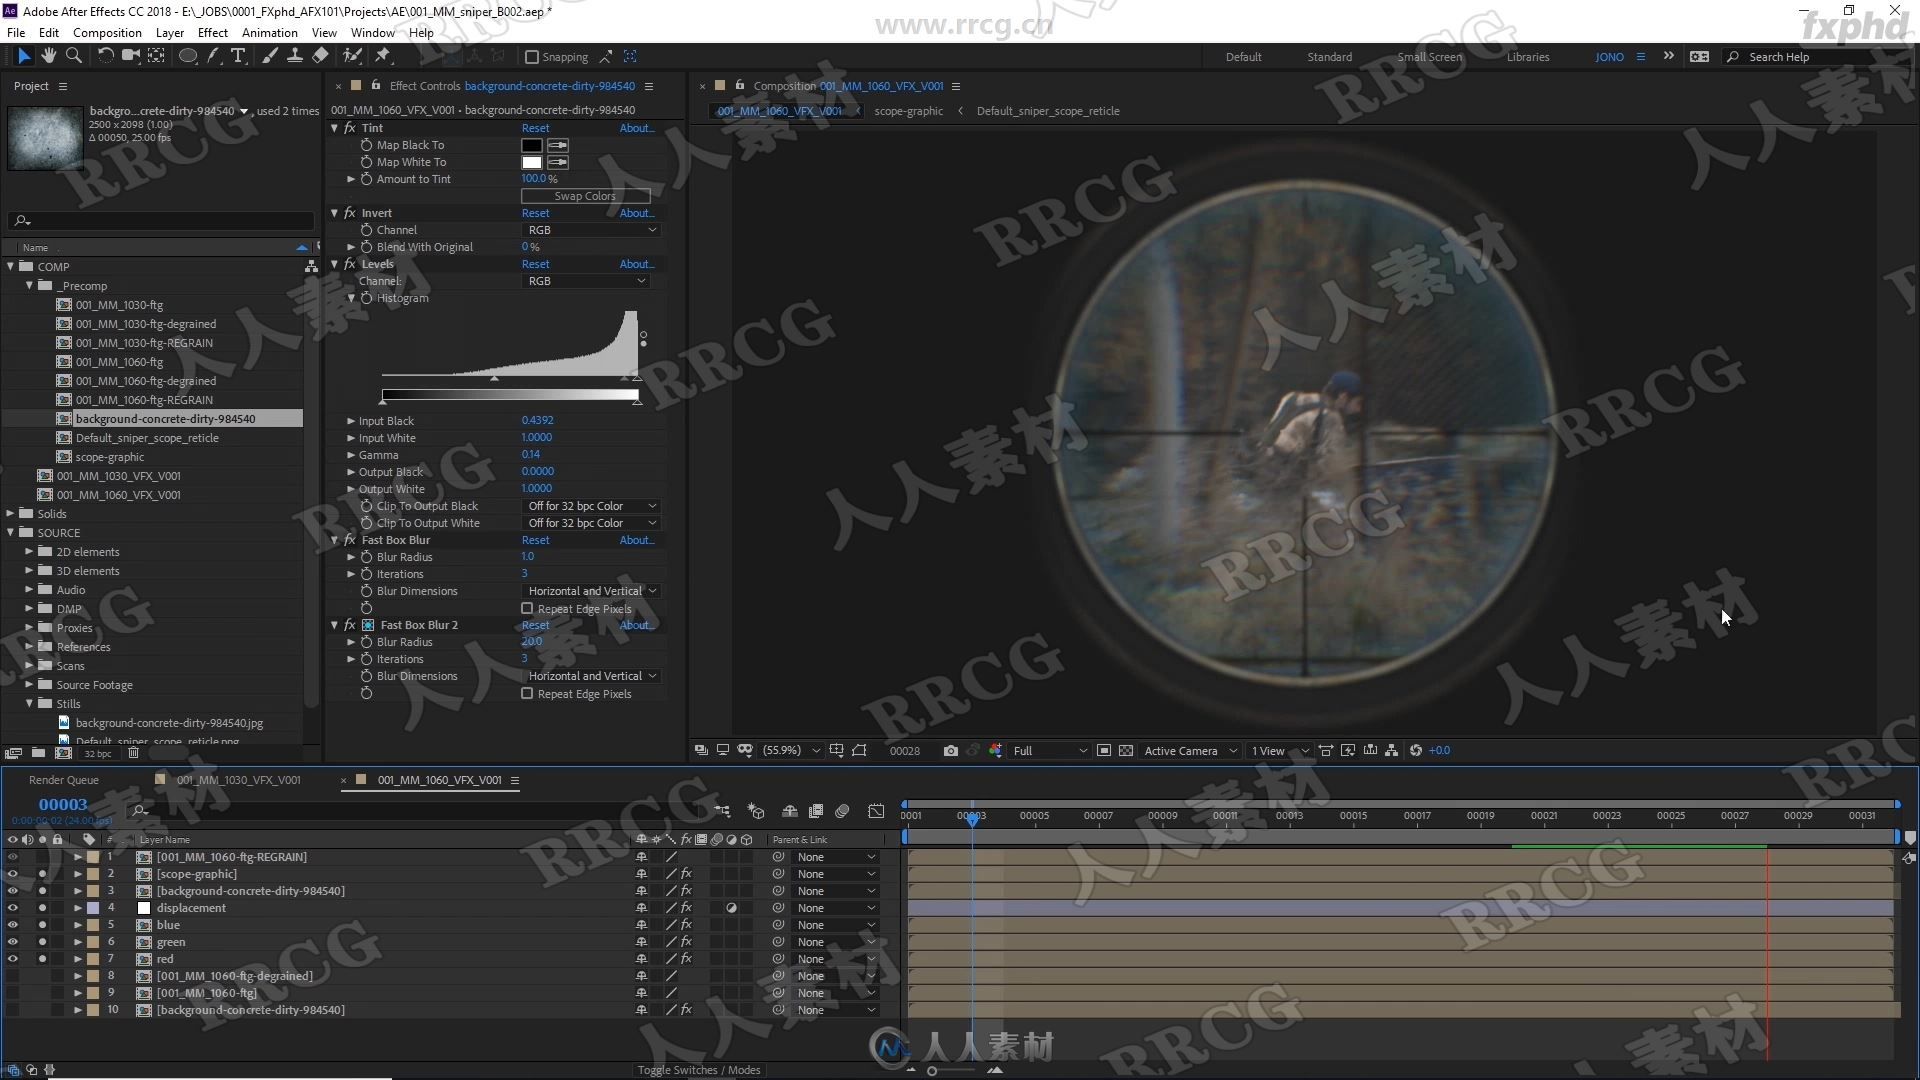
Task: Click the Reset button for Fast Box Blur effect
Action: click(x=535, y=539)
